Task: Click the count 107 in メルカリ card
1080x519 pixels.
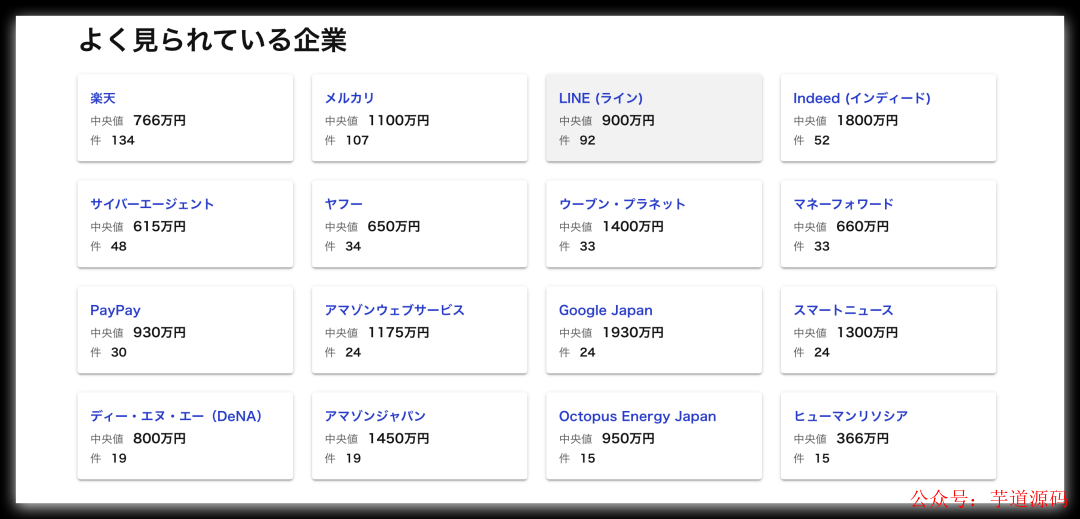Action: pos(357,140)
